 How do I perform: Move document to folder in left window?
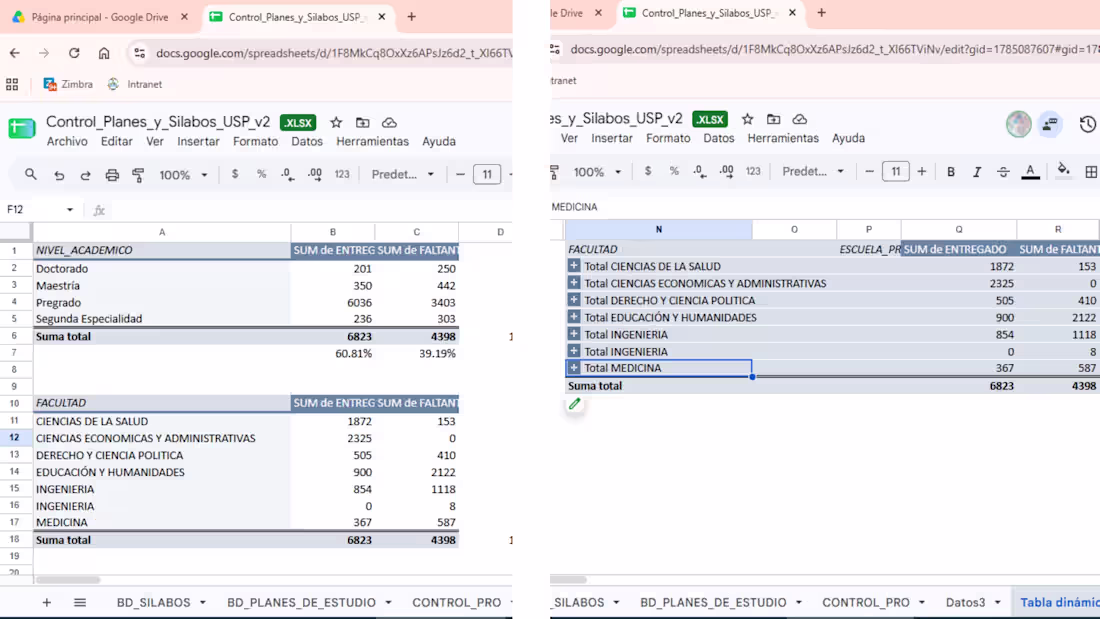pyautogui.click(x=363, y=123)
